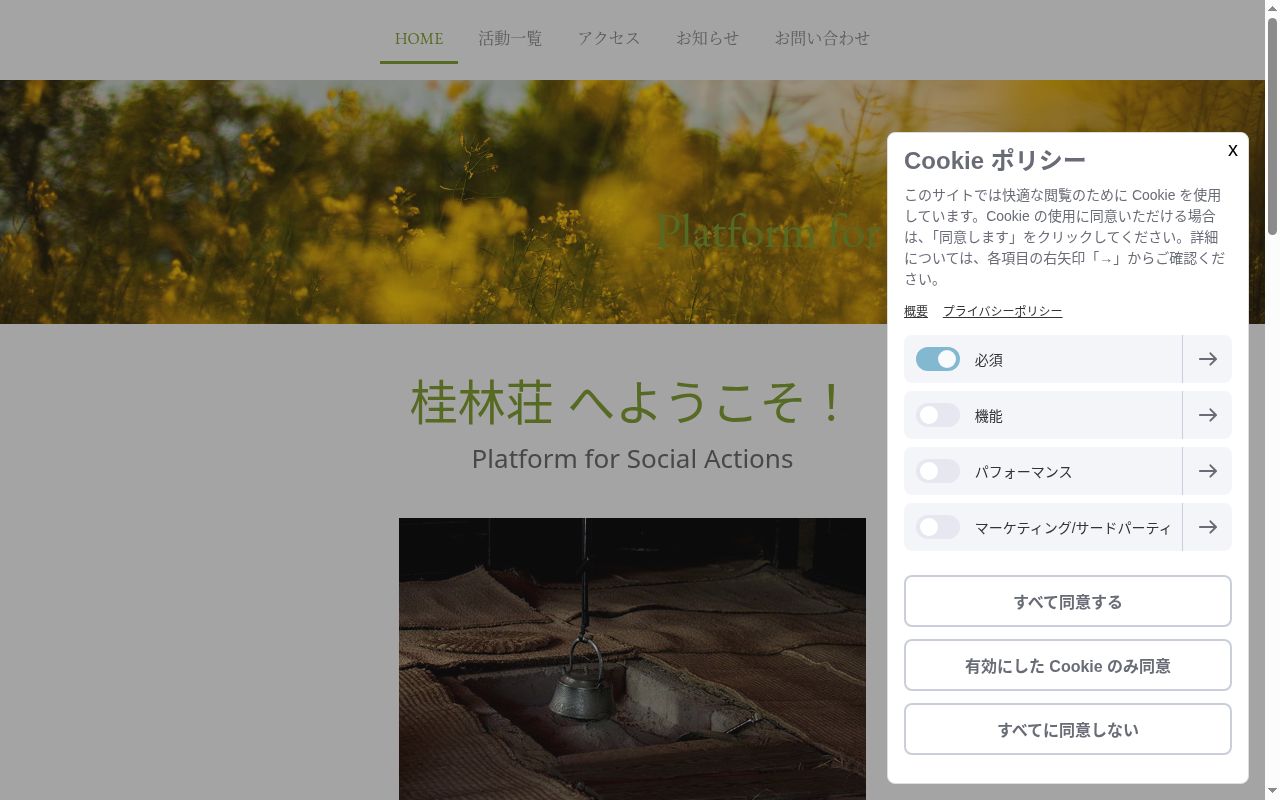The width and height of the screenshot is (1280, 800).
Task: Open the お問い合わせ menu item
Action: [822, 39]
